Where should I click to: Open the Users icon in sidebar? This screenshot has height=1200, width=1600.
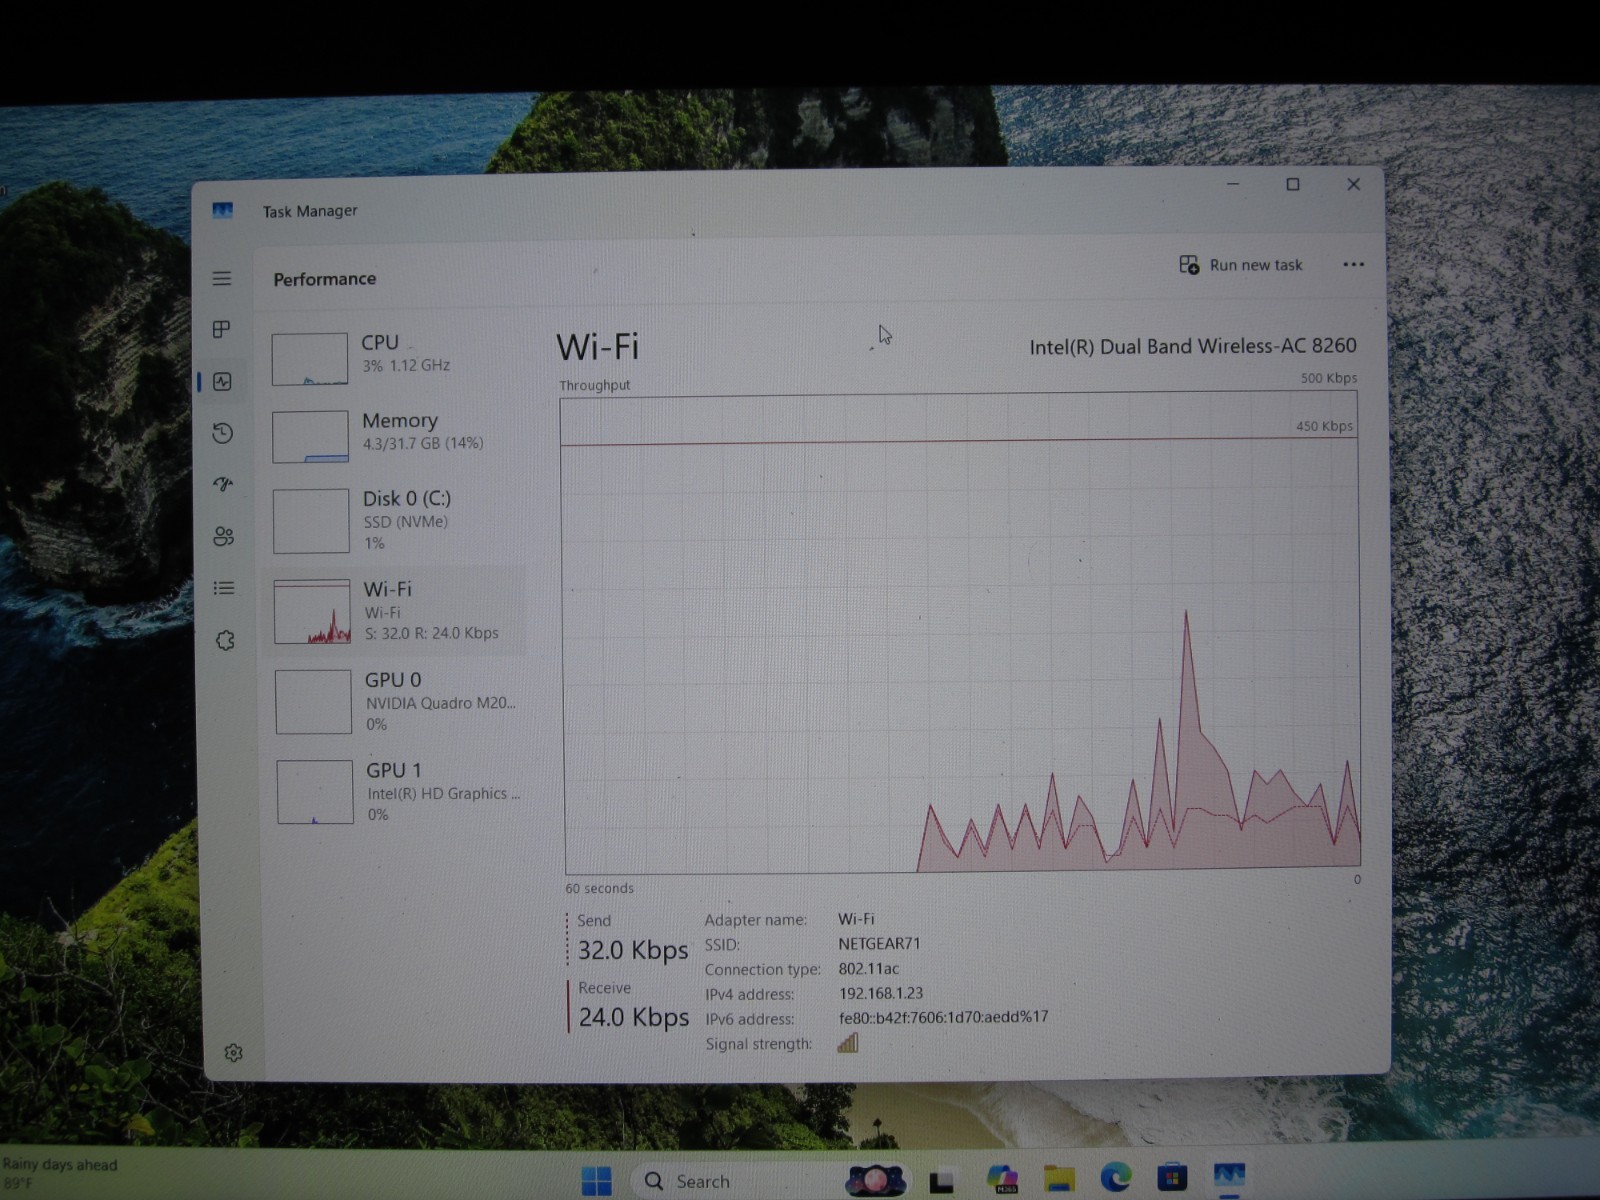point(224,536)
